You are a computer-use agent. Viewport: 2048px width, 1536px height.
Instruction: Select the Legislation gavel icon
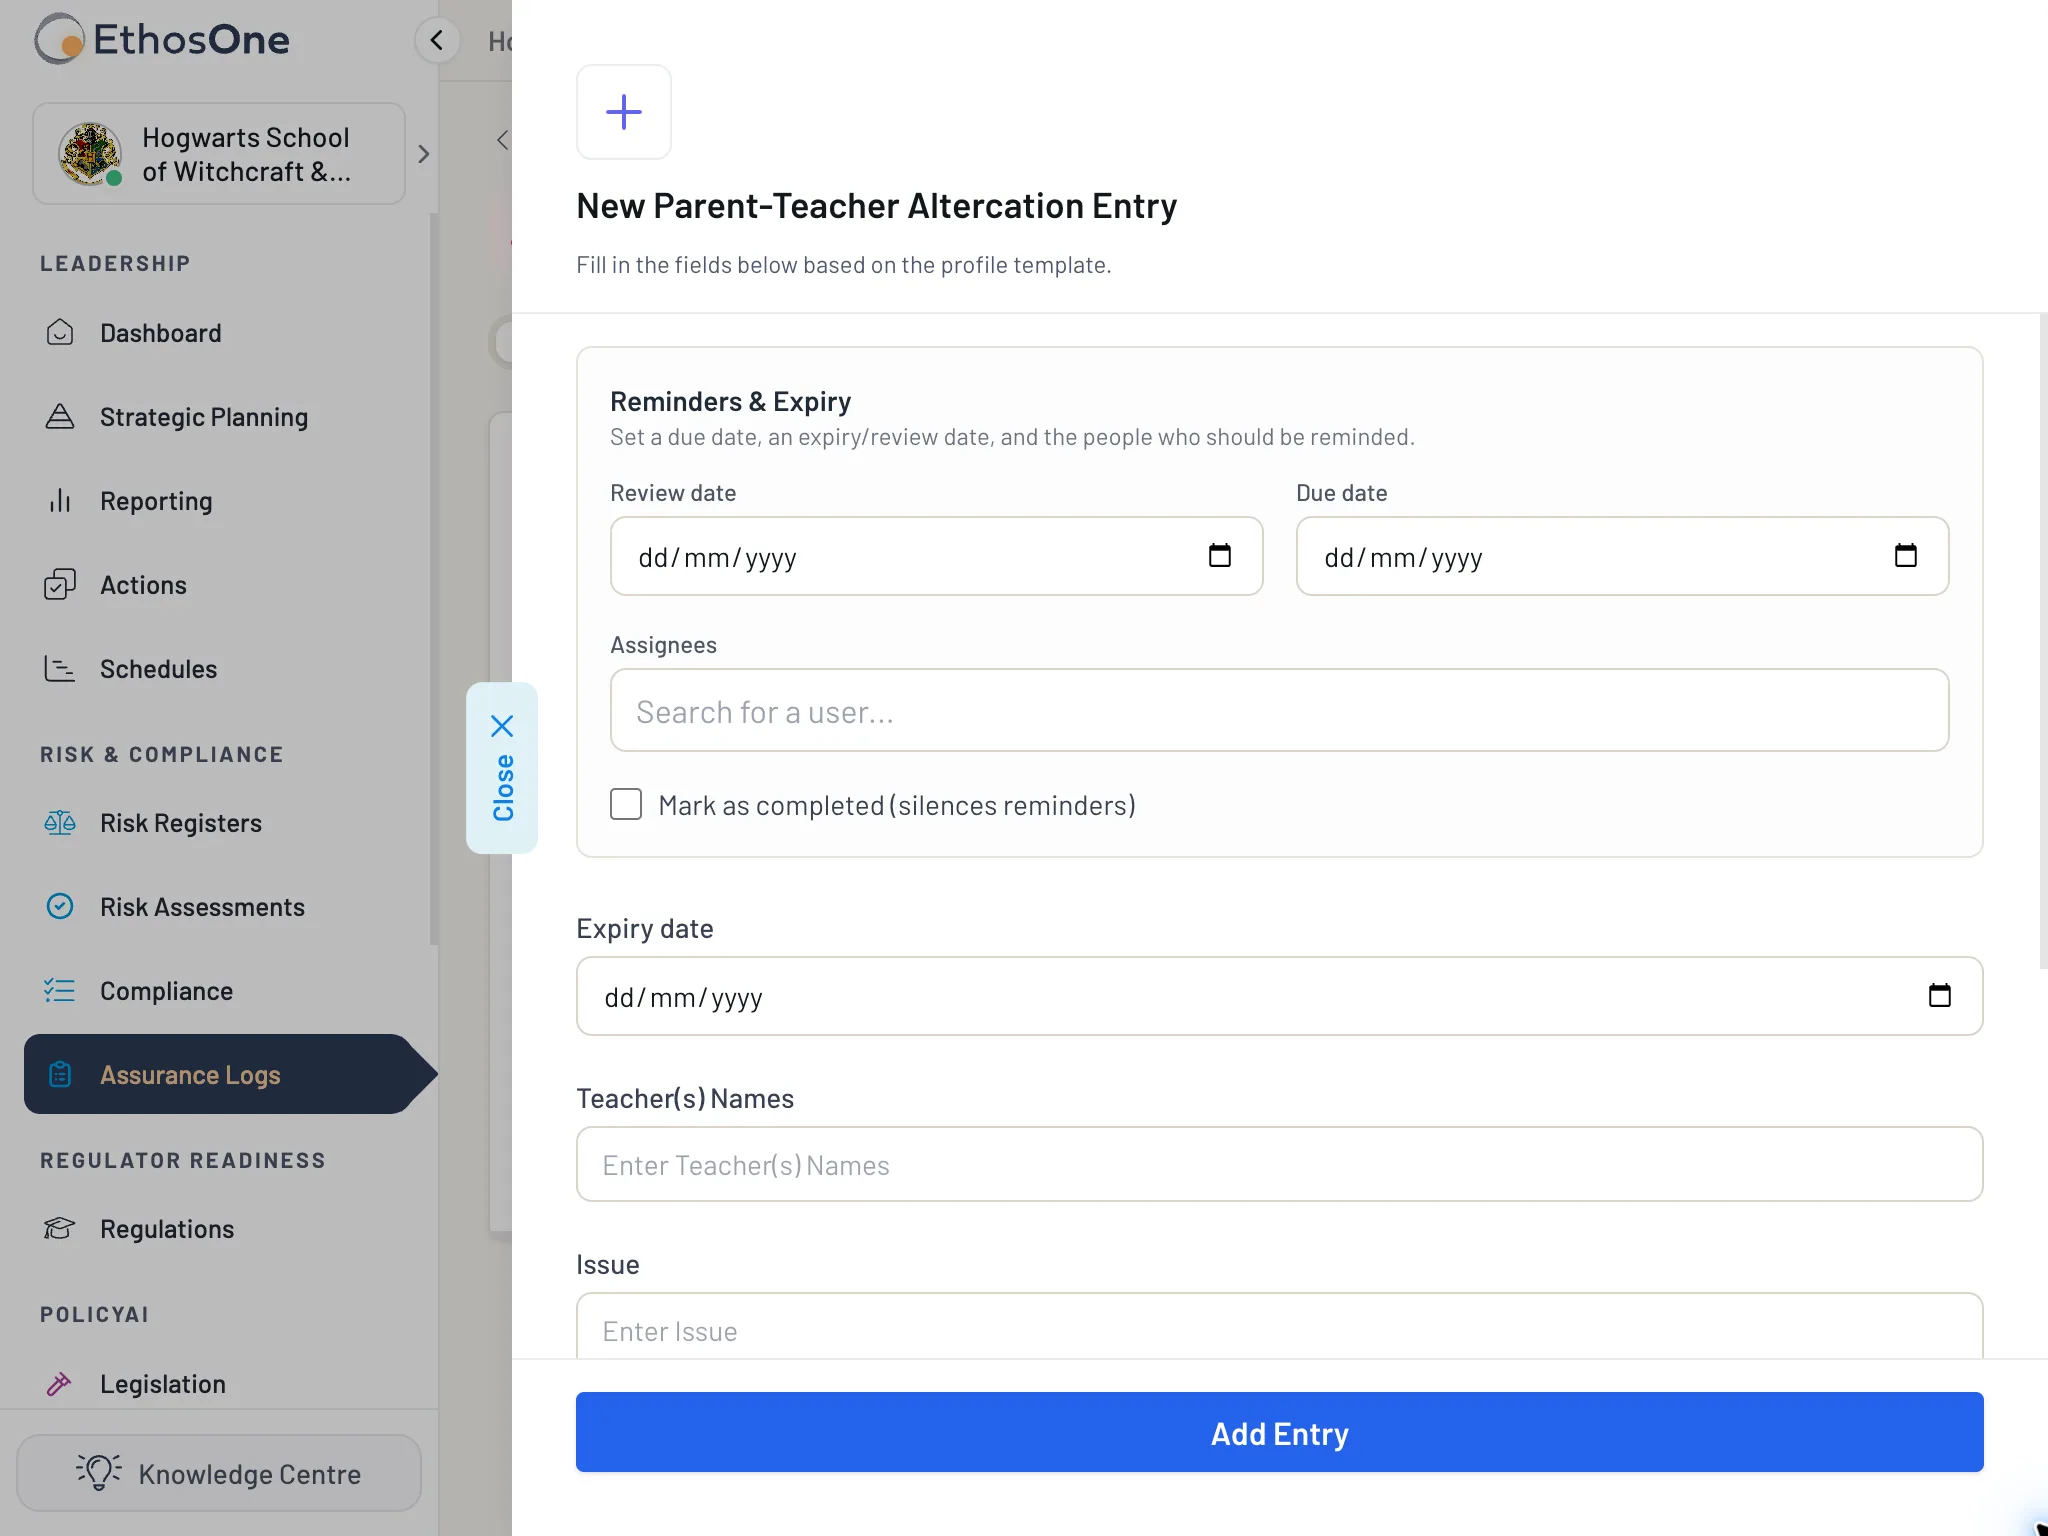(60, 1384)
